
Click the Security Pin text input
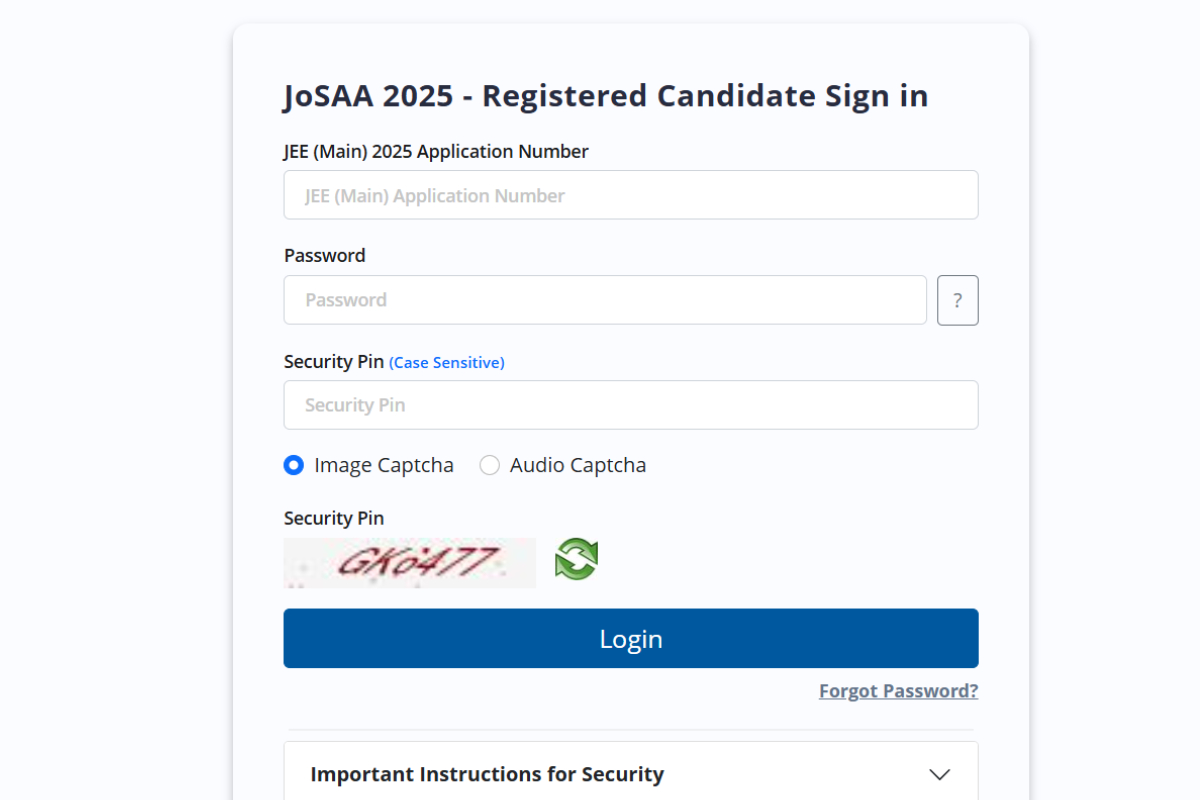(630, 405)
